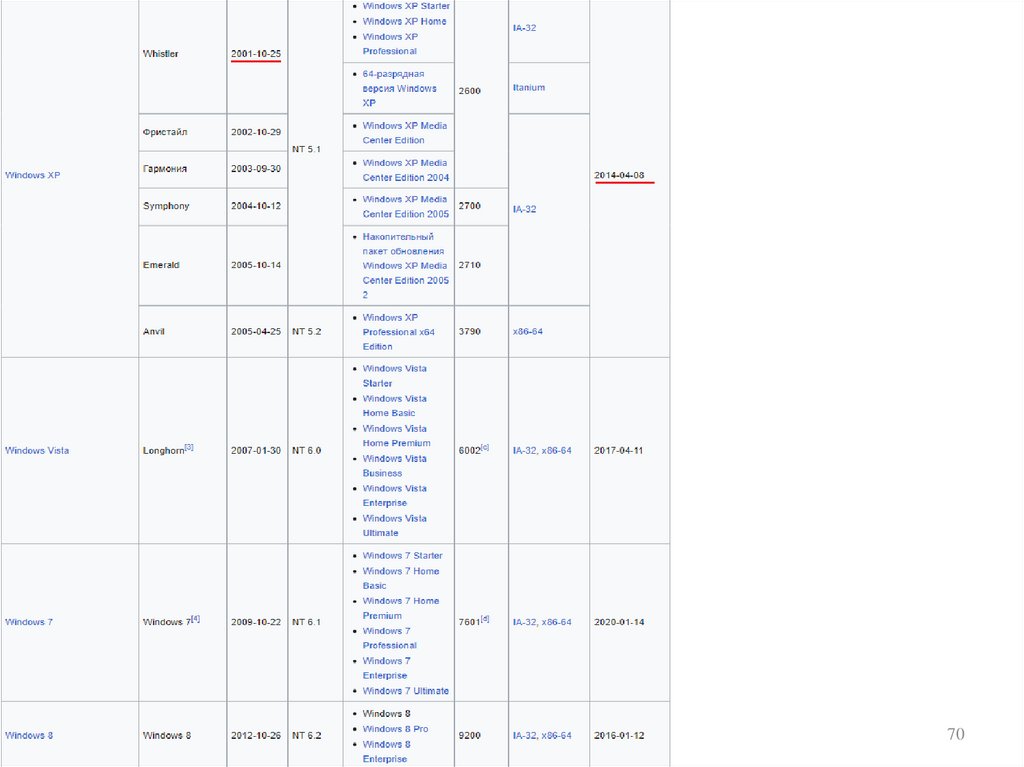This screenshot has width=1024, height=767.
Task: Select the date 2012-10-26
Action: pos(256,735)
